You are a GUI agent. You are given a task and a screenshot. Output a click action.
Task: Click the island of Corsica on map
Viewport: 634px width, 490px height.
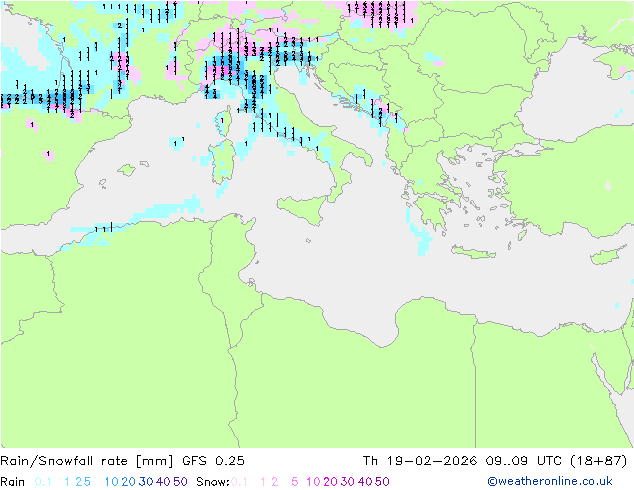[225, 120]
